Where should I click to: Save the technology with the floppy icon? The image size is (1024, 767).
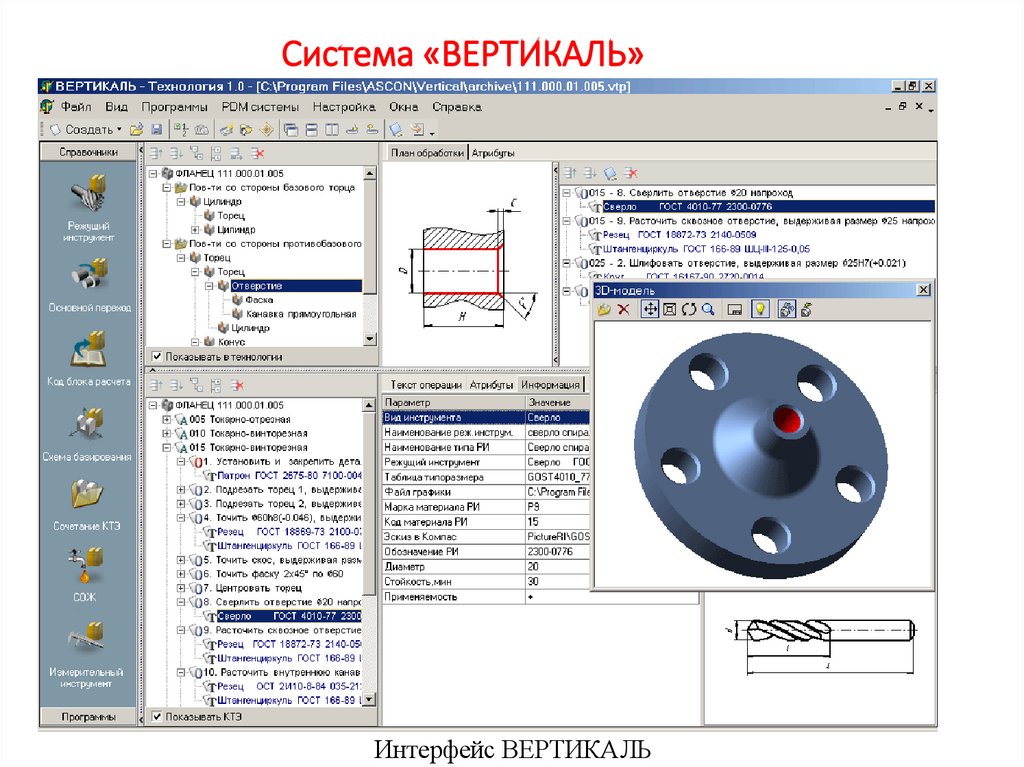click(156, 130)
